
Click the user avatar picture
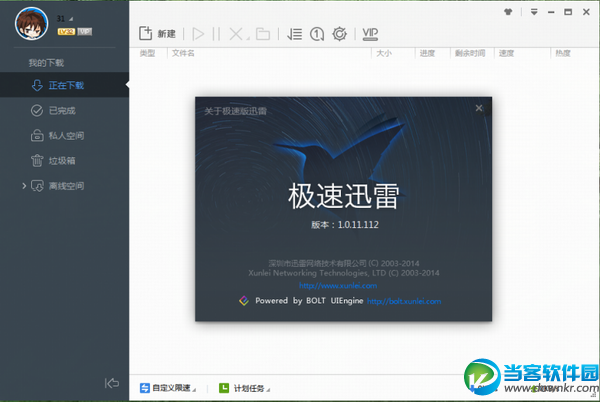(x=31, y=23)
